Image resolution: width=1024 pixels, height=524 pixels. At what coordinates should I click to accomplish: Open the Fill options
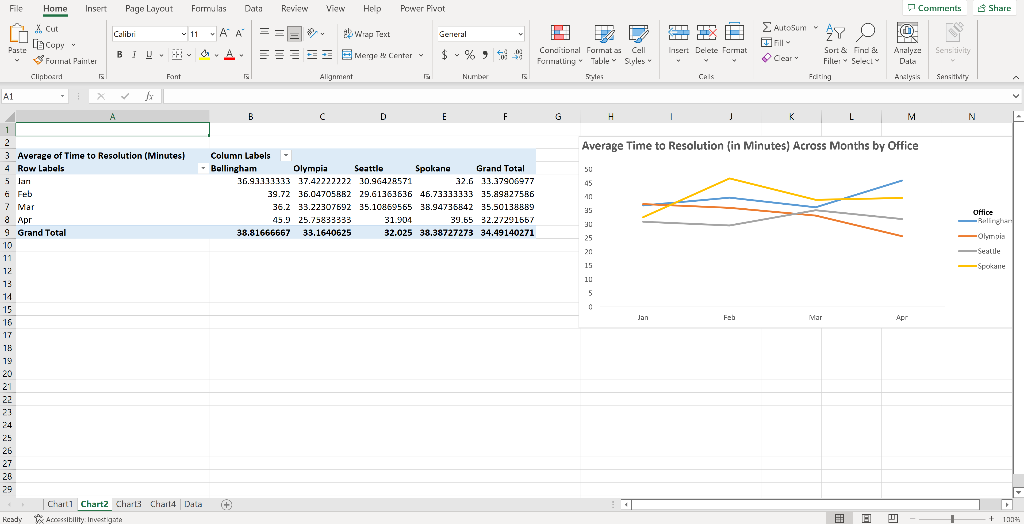click(x=775, y=42)
